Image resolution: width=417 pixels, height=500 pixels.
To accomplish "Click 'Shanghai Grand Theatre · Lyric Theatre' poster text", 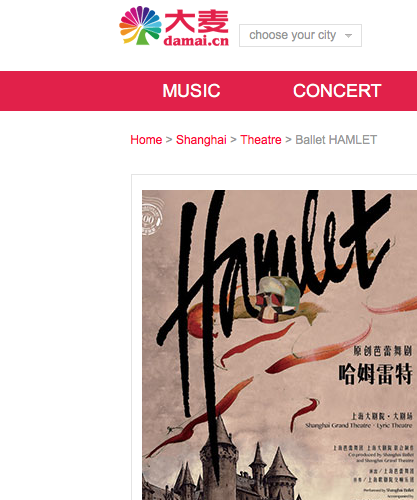I will tap(359, 425).
